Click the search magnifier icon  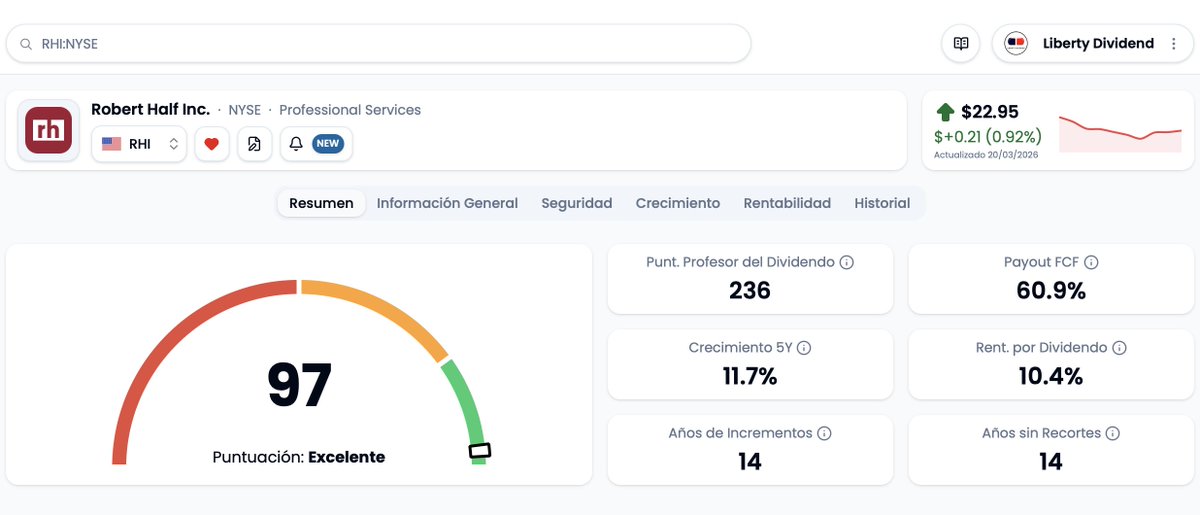point(26,44)
